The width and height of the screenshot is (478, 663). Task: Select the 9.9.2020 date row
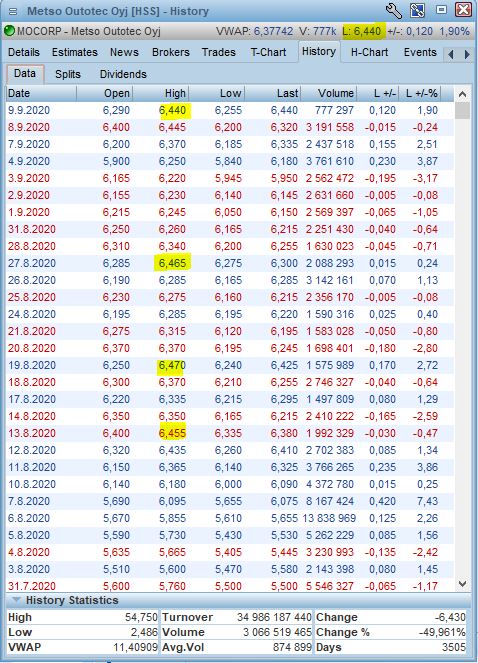pos(230,110)
